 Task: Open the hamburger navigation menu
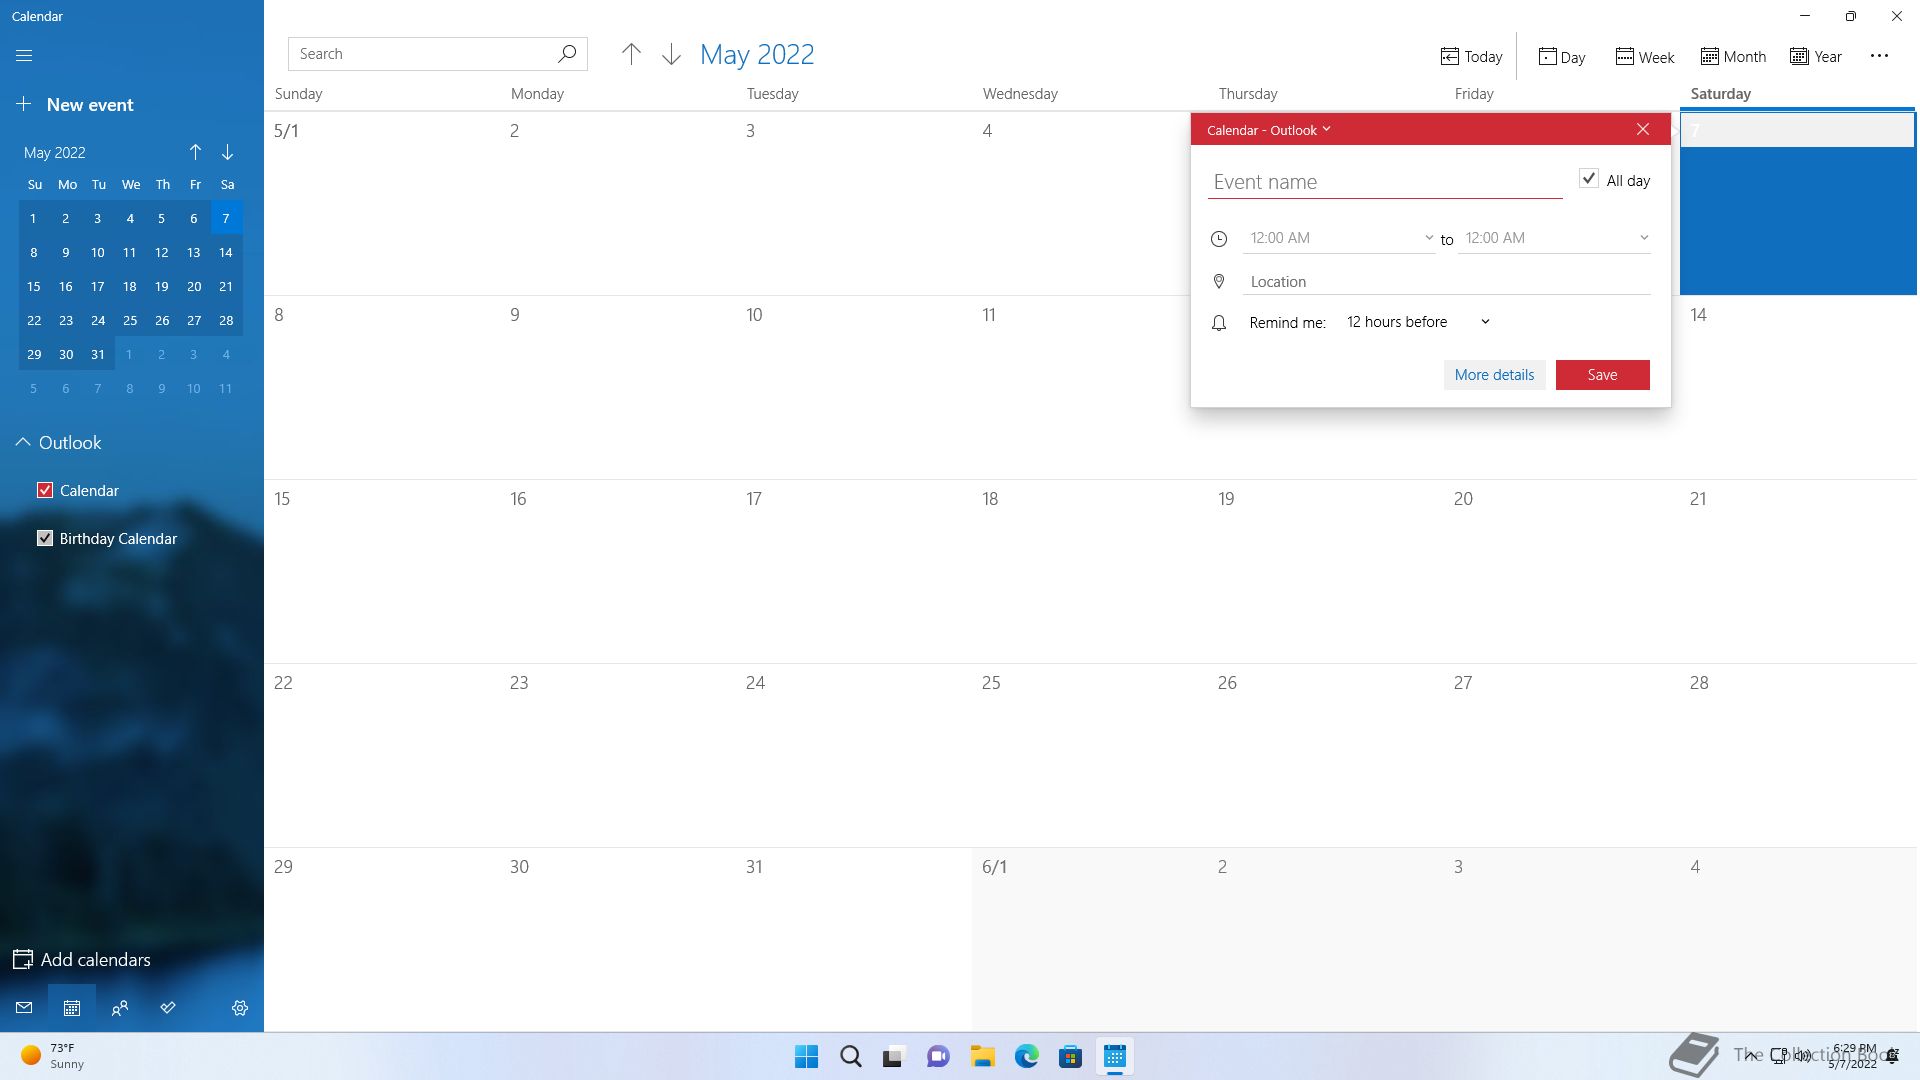pyautogui.click(x=24, y=56)
